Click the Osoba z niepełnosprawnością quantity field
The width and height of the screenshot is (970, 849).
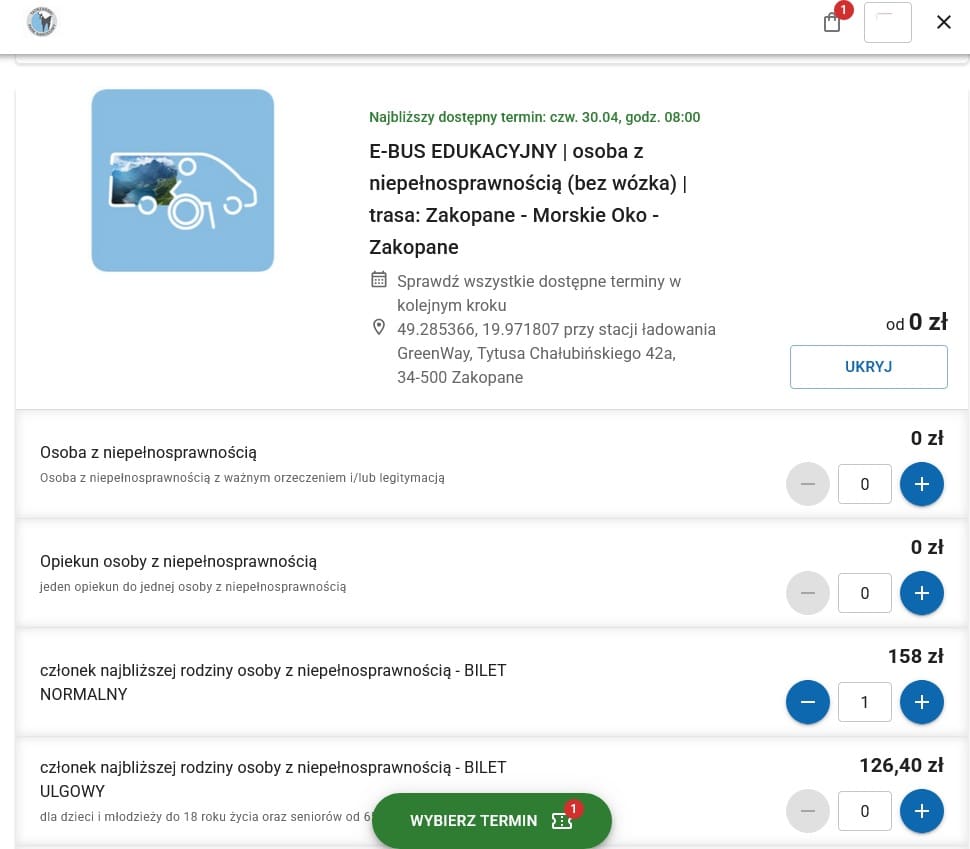864,484
